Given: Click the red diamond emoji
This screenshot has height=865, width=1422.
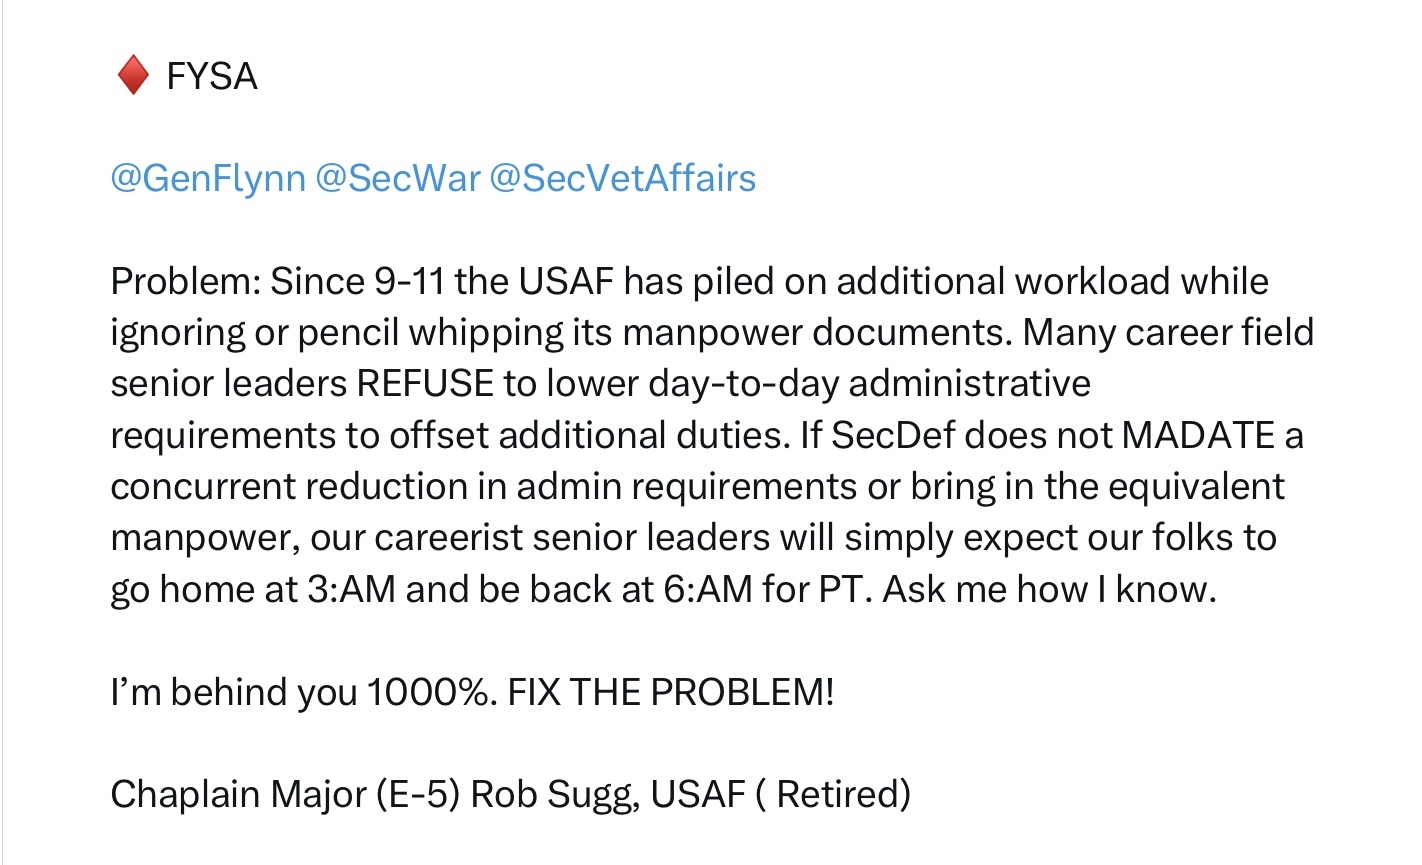Looking at the screenshot, I should click(133, 76).
